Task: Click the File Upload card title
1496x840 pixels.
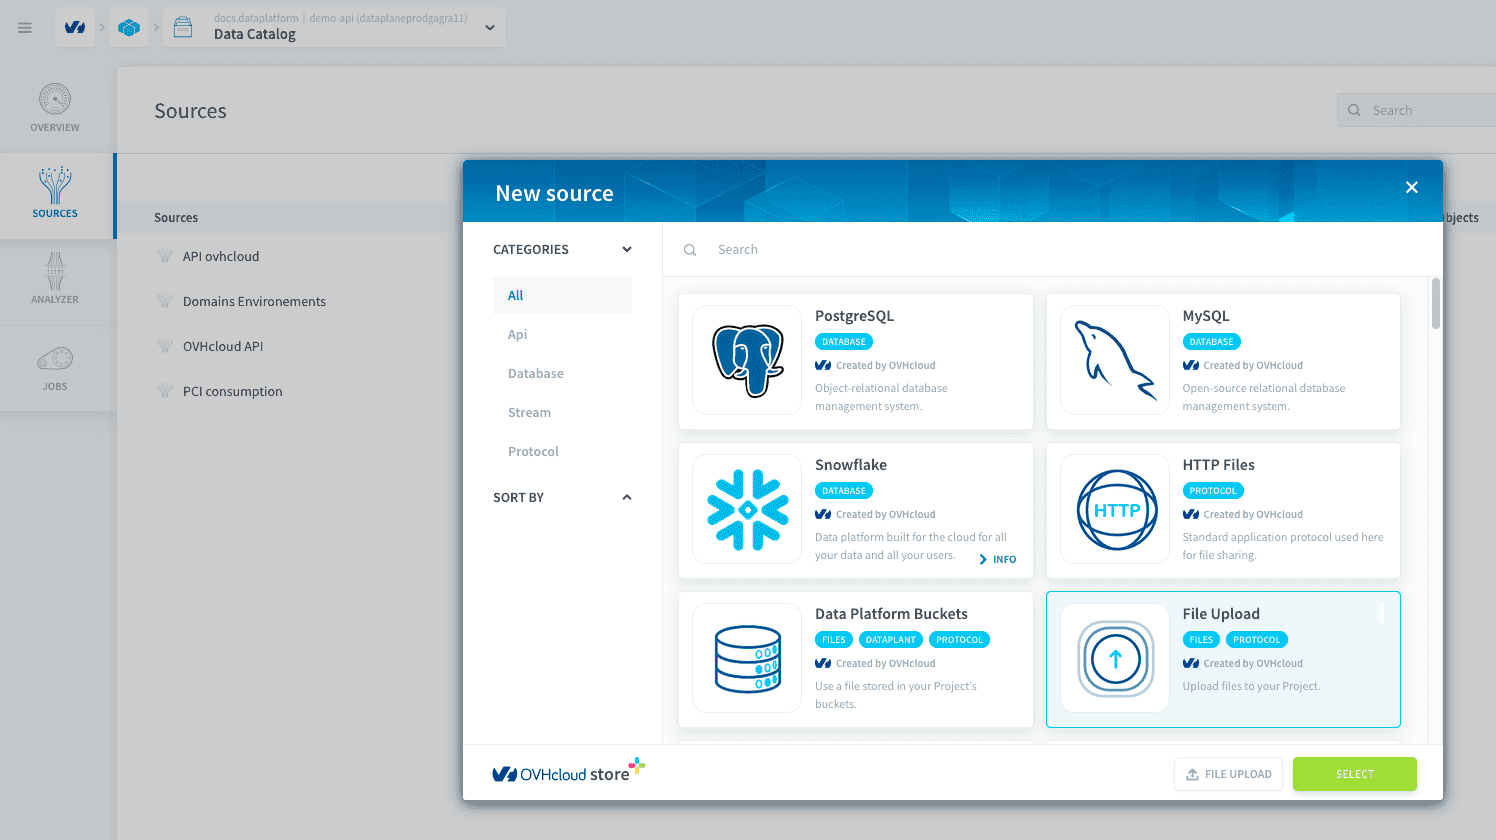Action: 1221,614
